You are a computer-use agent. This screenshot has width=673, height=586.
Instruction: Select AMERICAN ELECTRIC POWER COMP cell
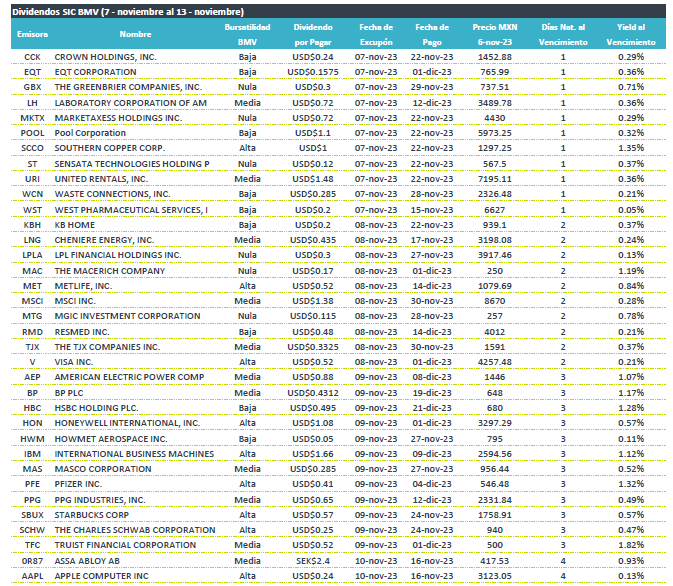coord(129,377)
